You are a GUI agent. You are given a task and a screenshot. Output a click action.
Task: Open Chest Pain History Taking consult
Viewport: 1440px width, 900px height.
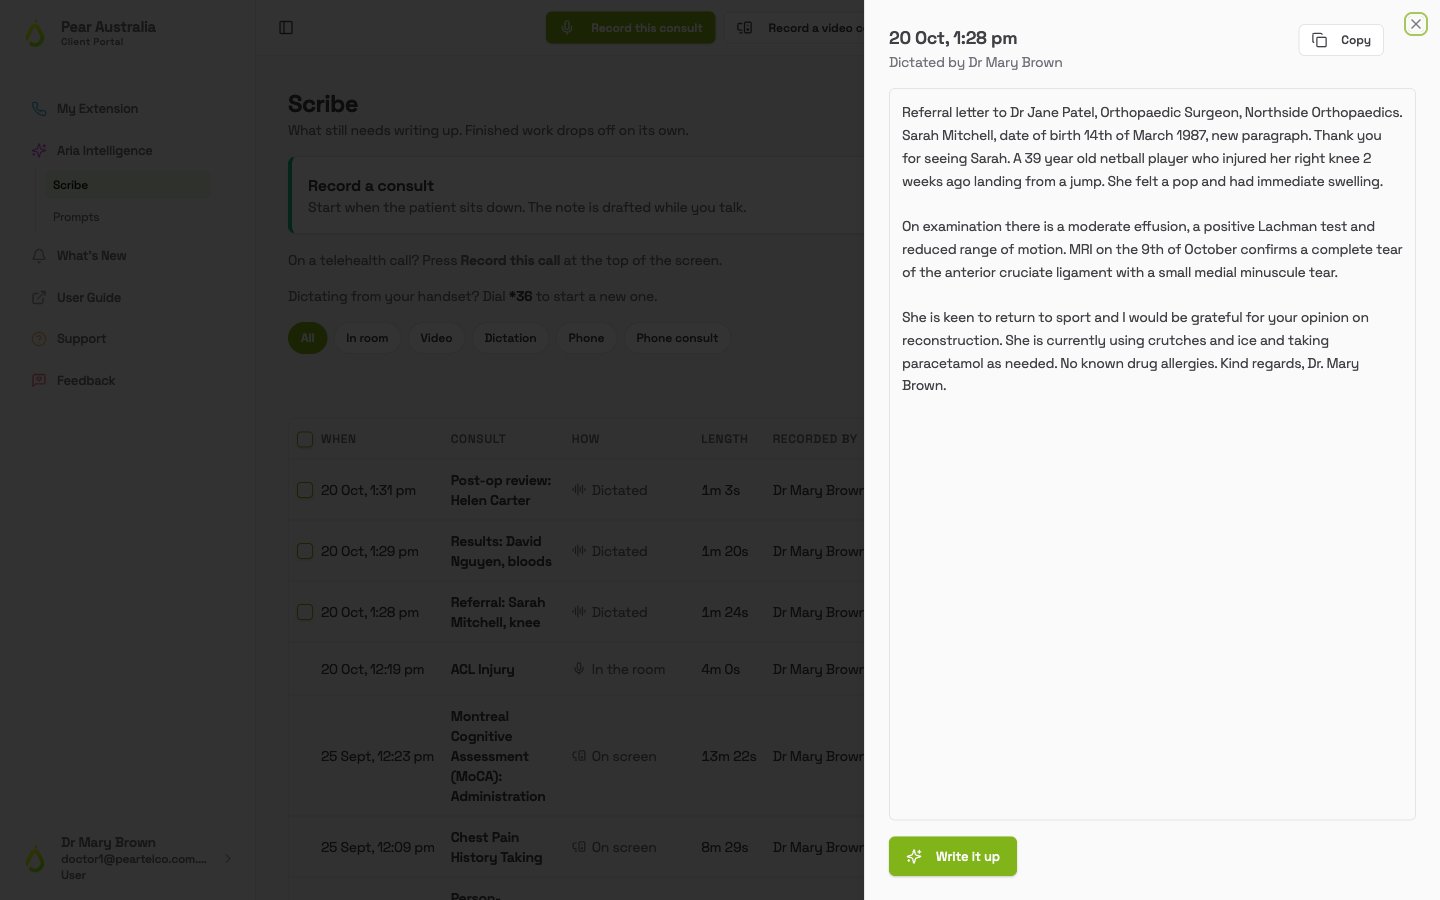pos(497,847)
